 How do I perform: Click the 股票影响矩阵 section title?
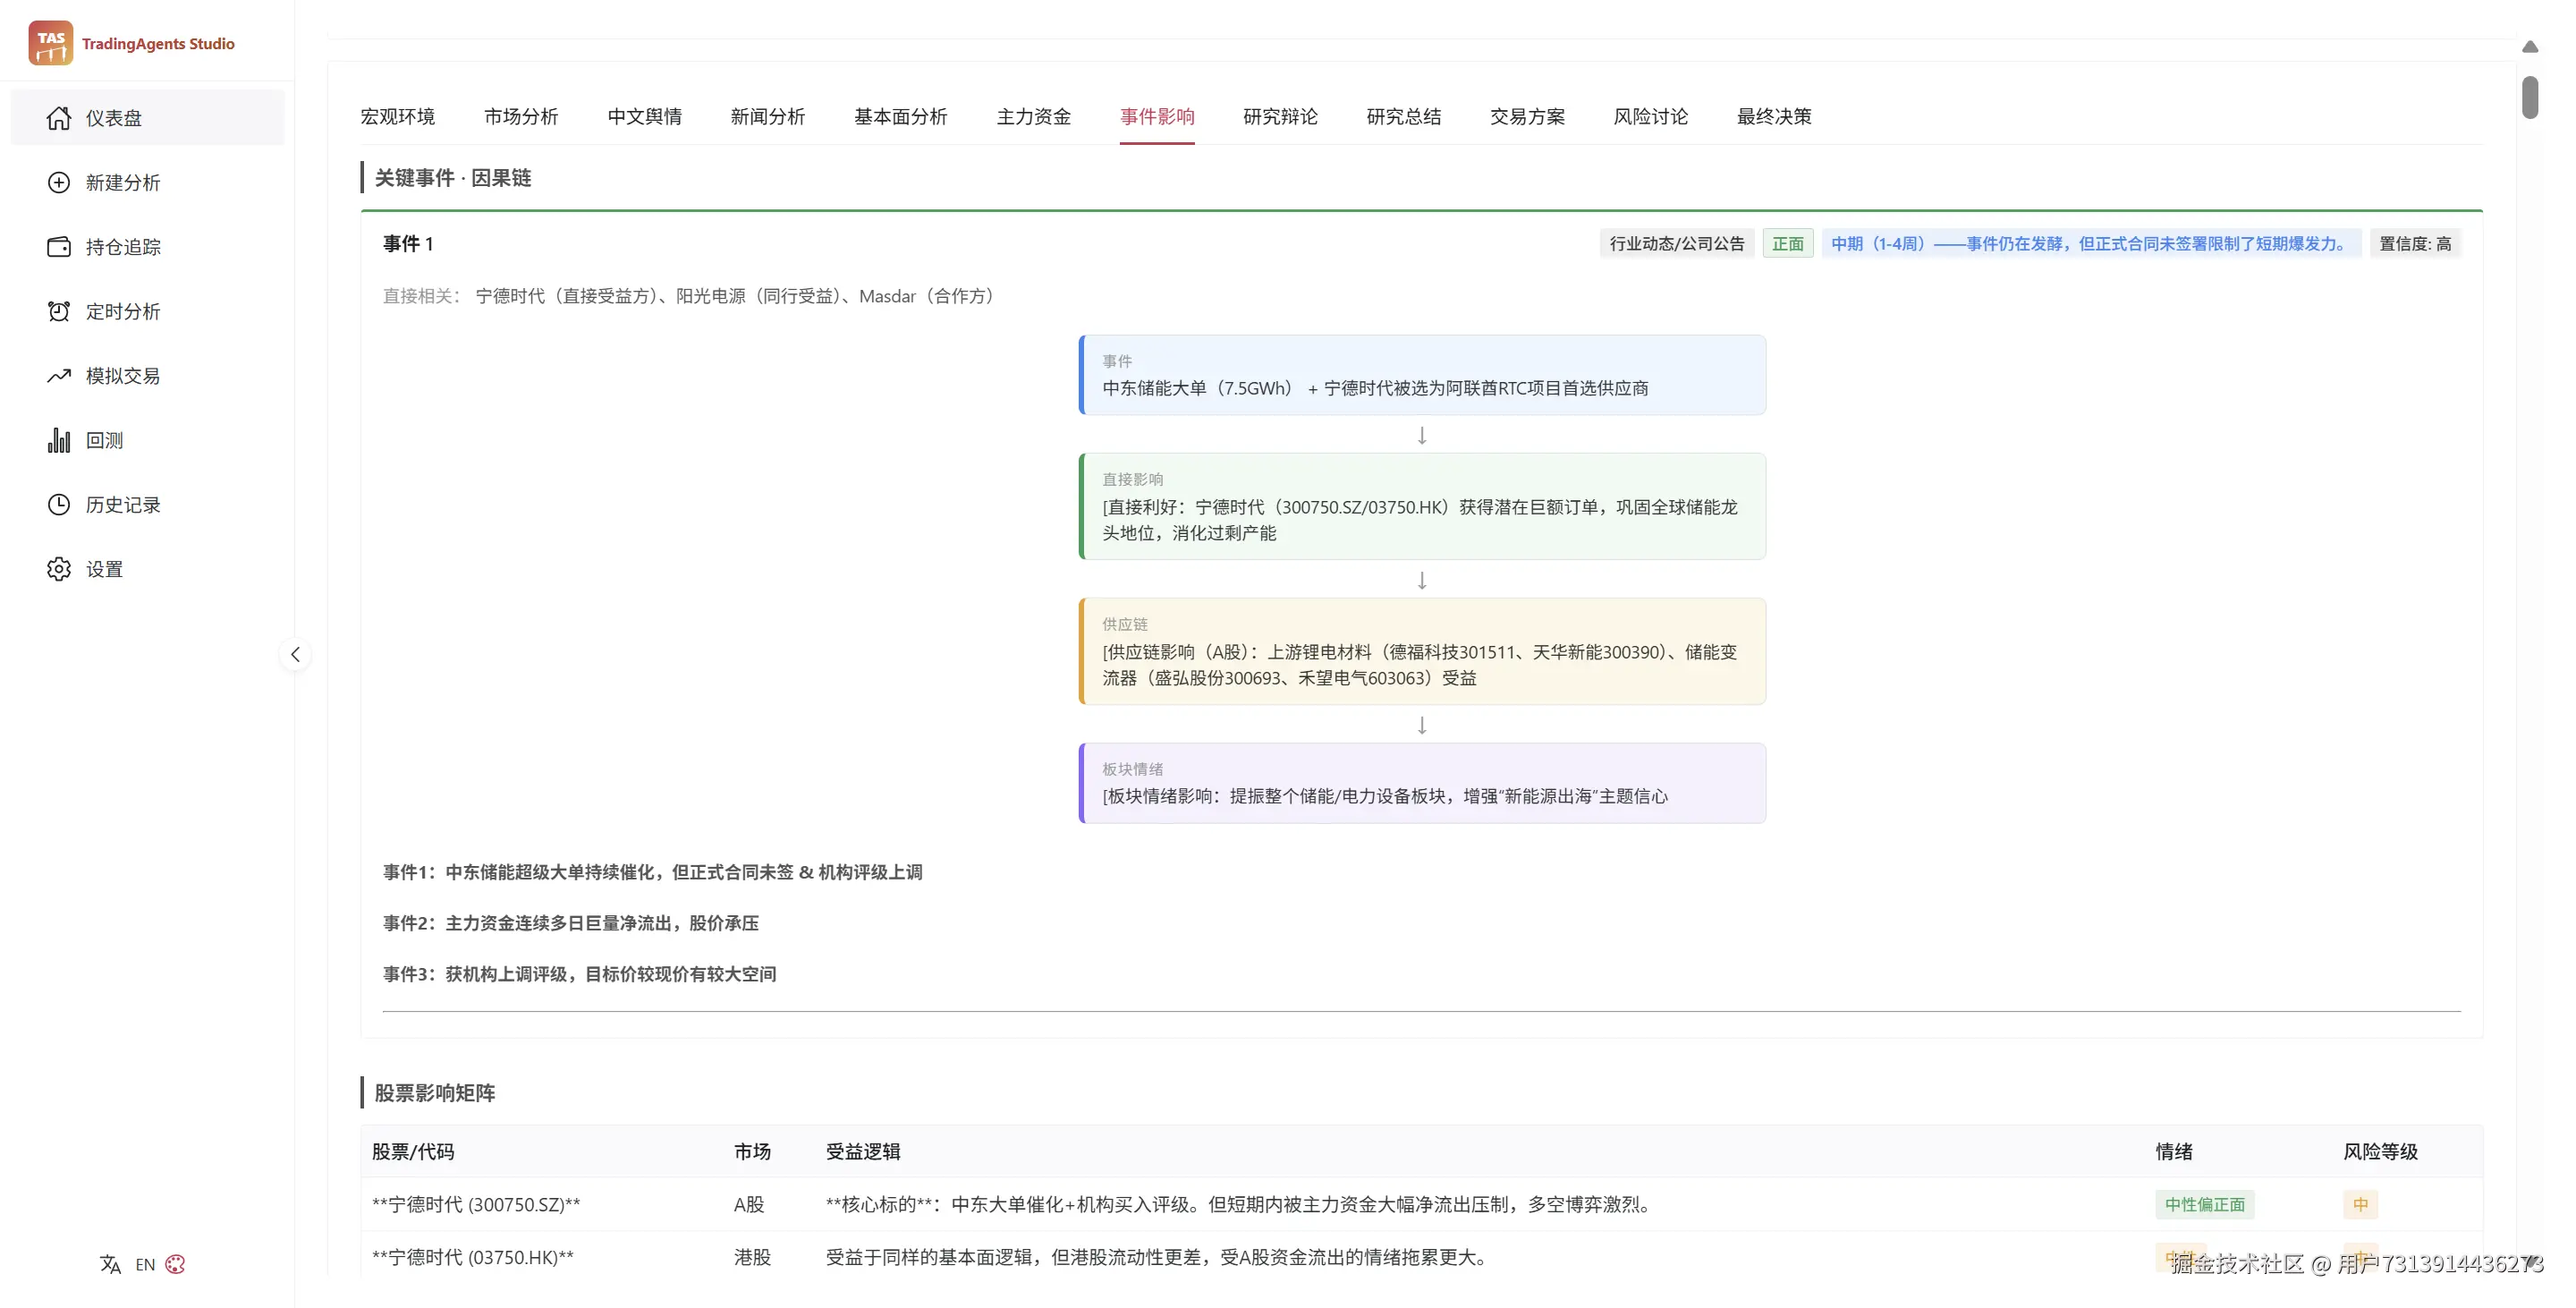click(435, 1092)
